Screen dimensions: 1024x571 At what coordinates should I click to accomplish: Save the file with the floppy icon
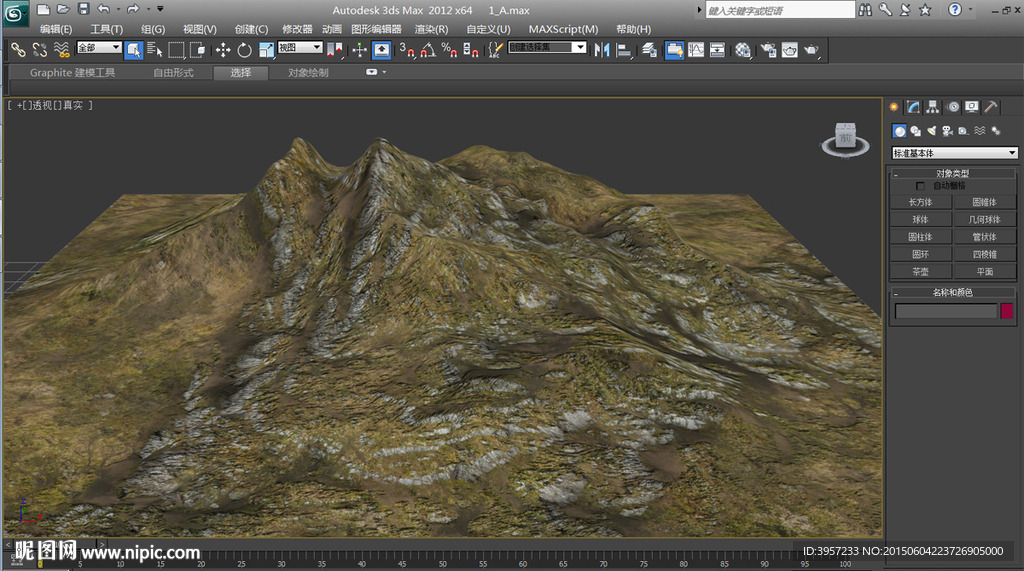coord(83,9)
